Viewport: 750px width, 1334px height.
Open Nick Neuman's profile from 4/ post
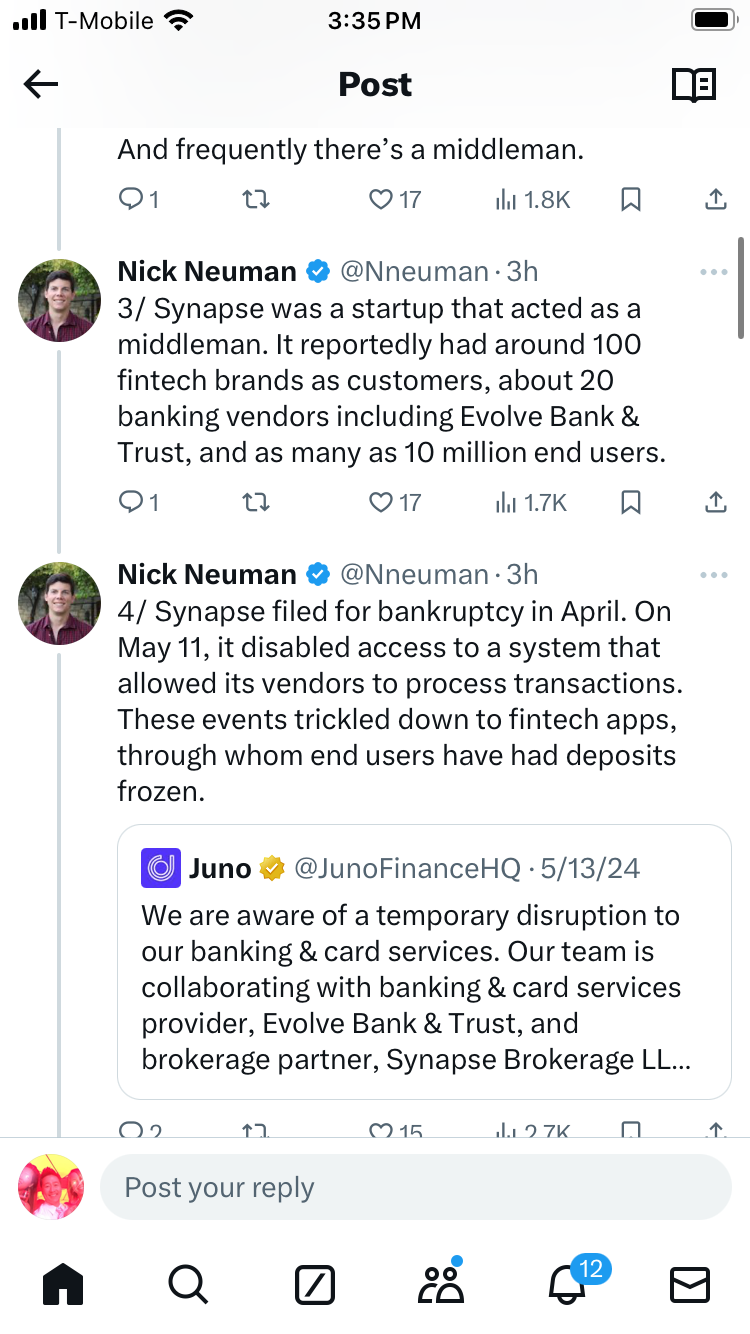[60, 603]
